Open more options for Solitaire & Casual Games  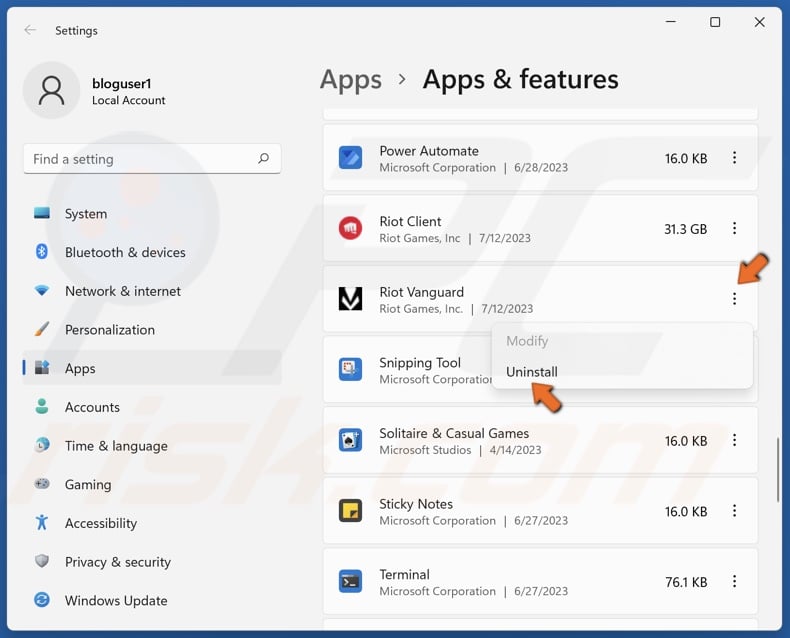click(x=735, y=440)
